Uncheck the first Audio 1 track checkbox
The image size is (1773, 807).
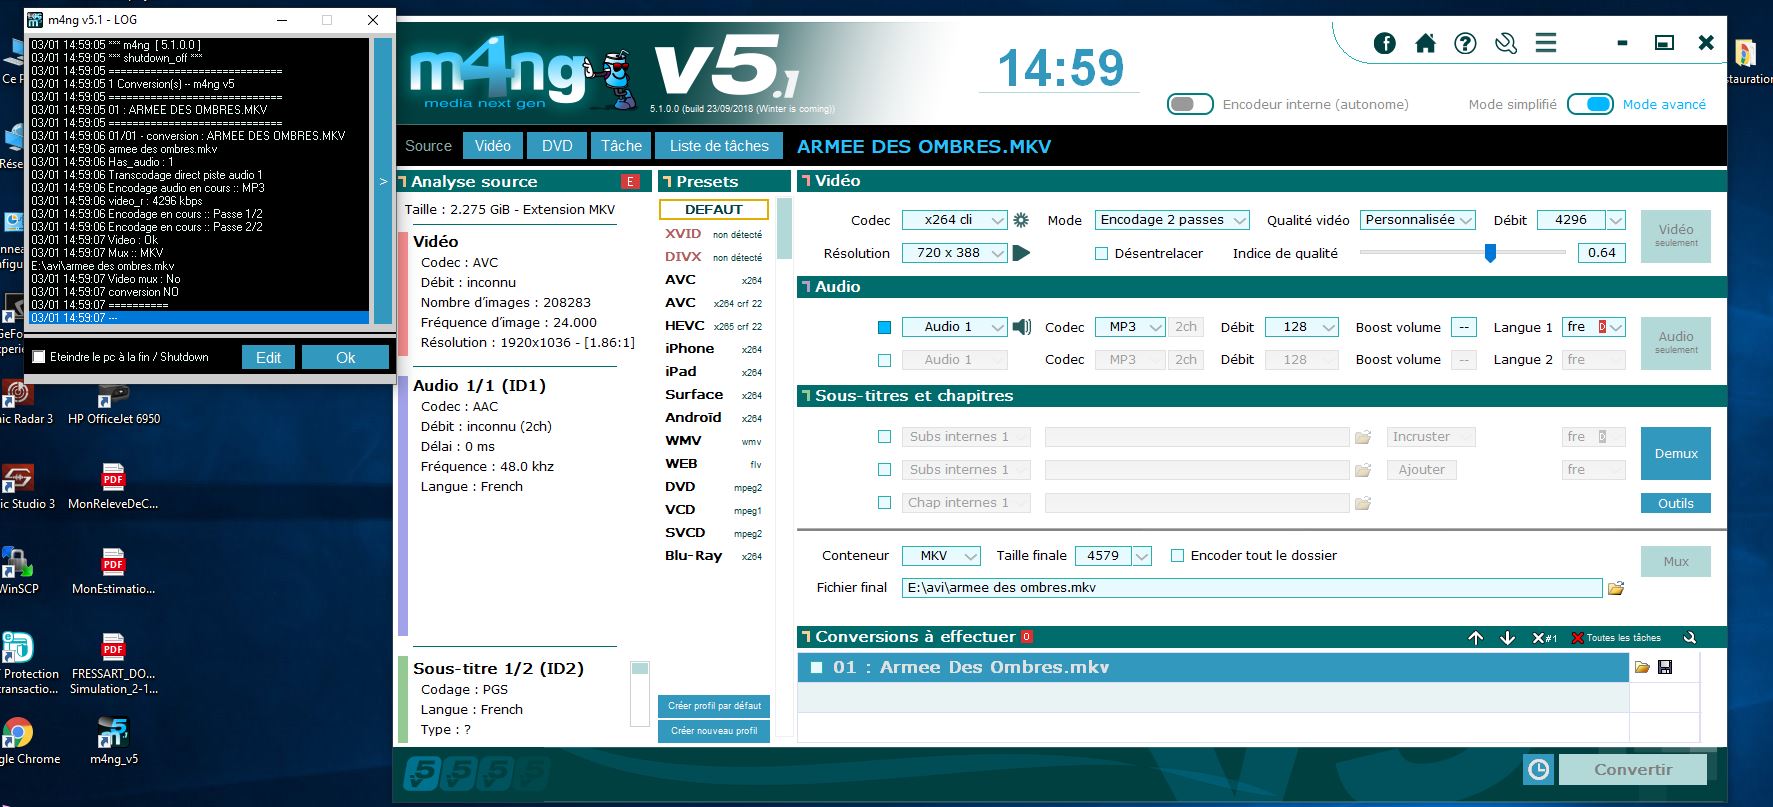(884, 327)
